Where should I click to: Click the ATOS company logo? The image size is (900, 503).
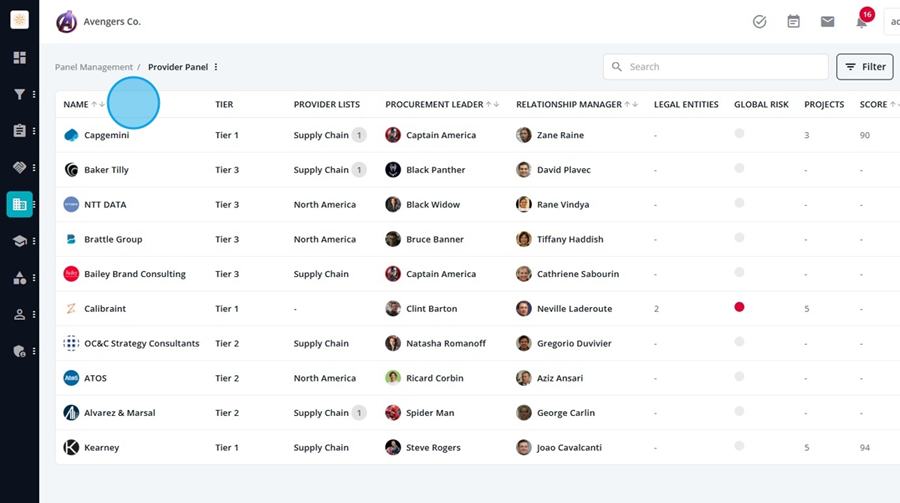coord(71,378)
